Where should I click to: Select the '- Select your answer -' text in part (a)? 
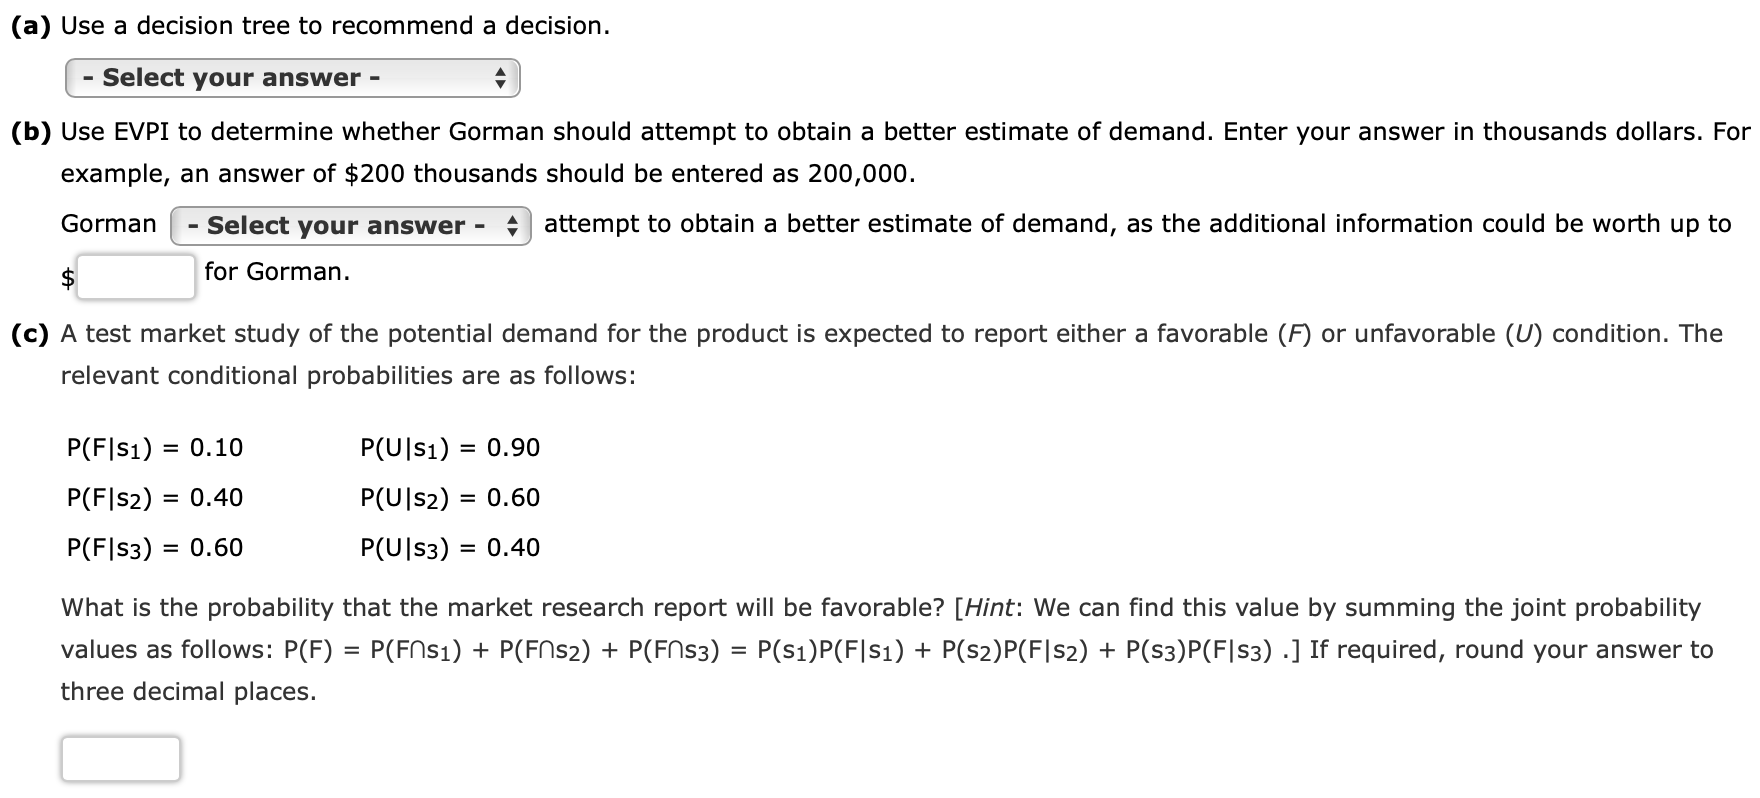pos(230,77)
